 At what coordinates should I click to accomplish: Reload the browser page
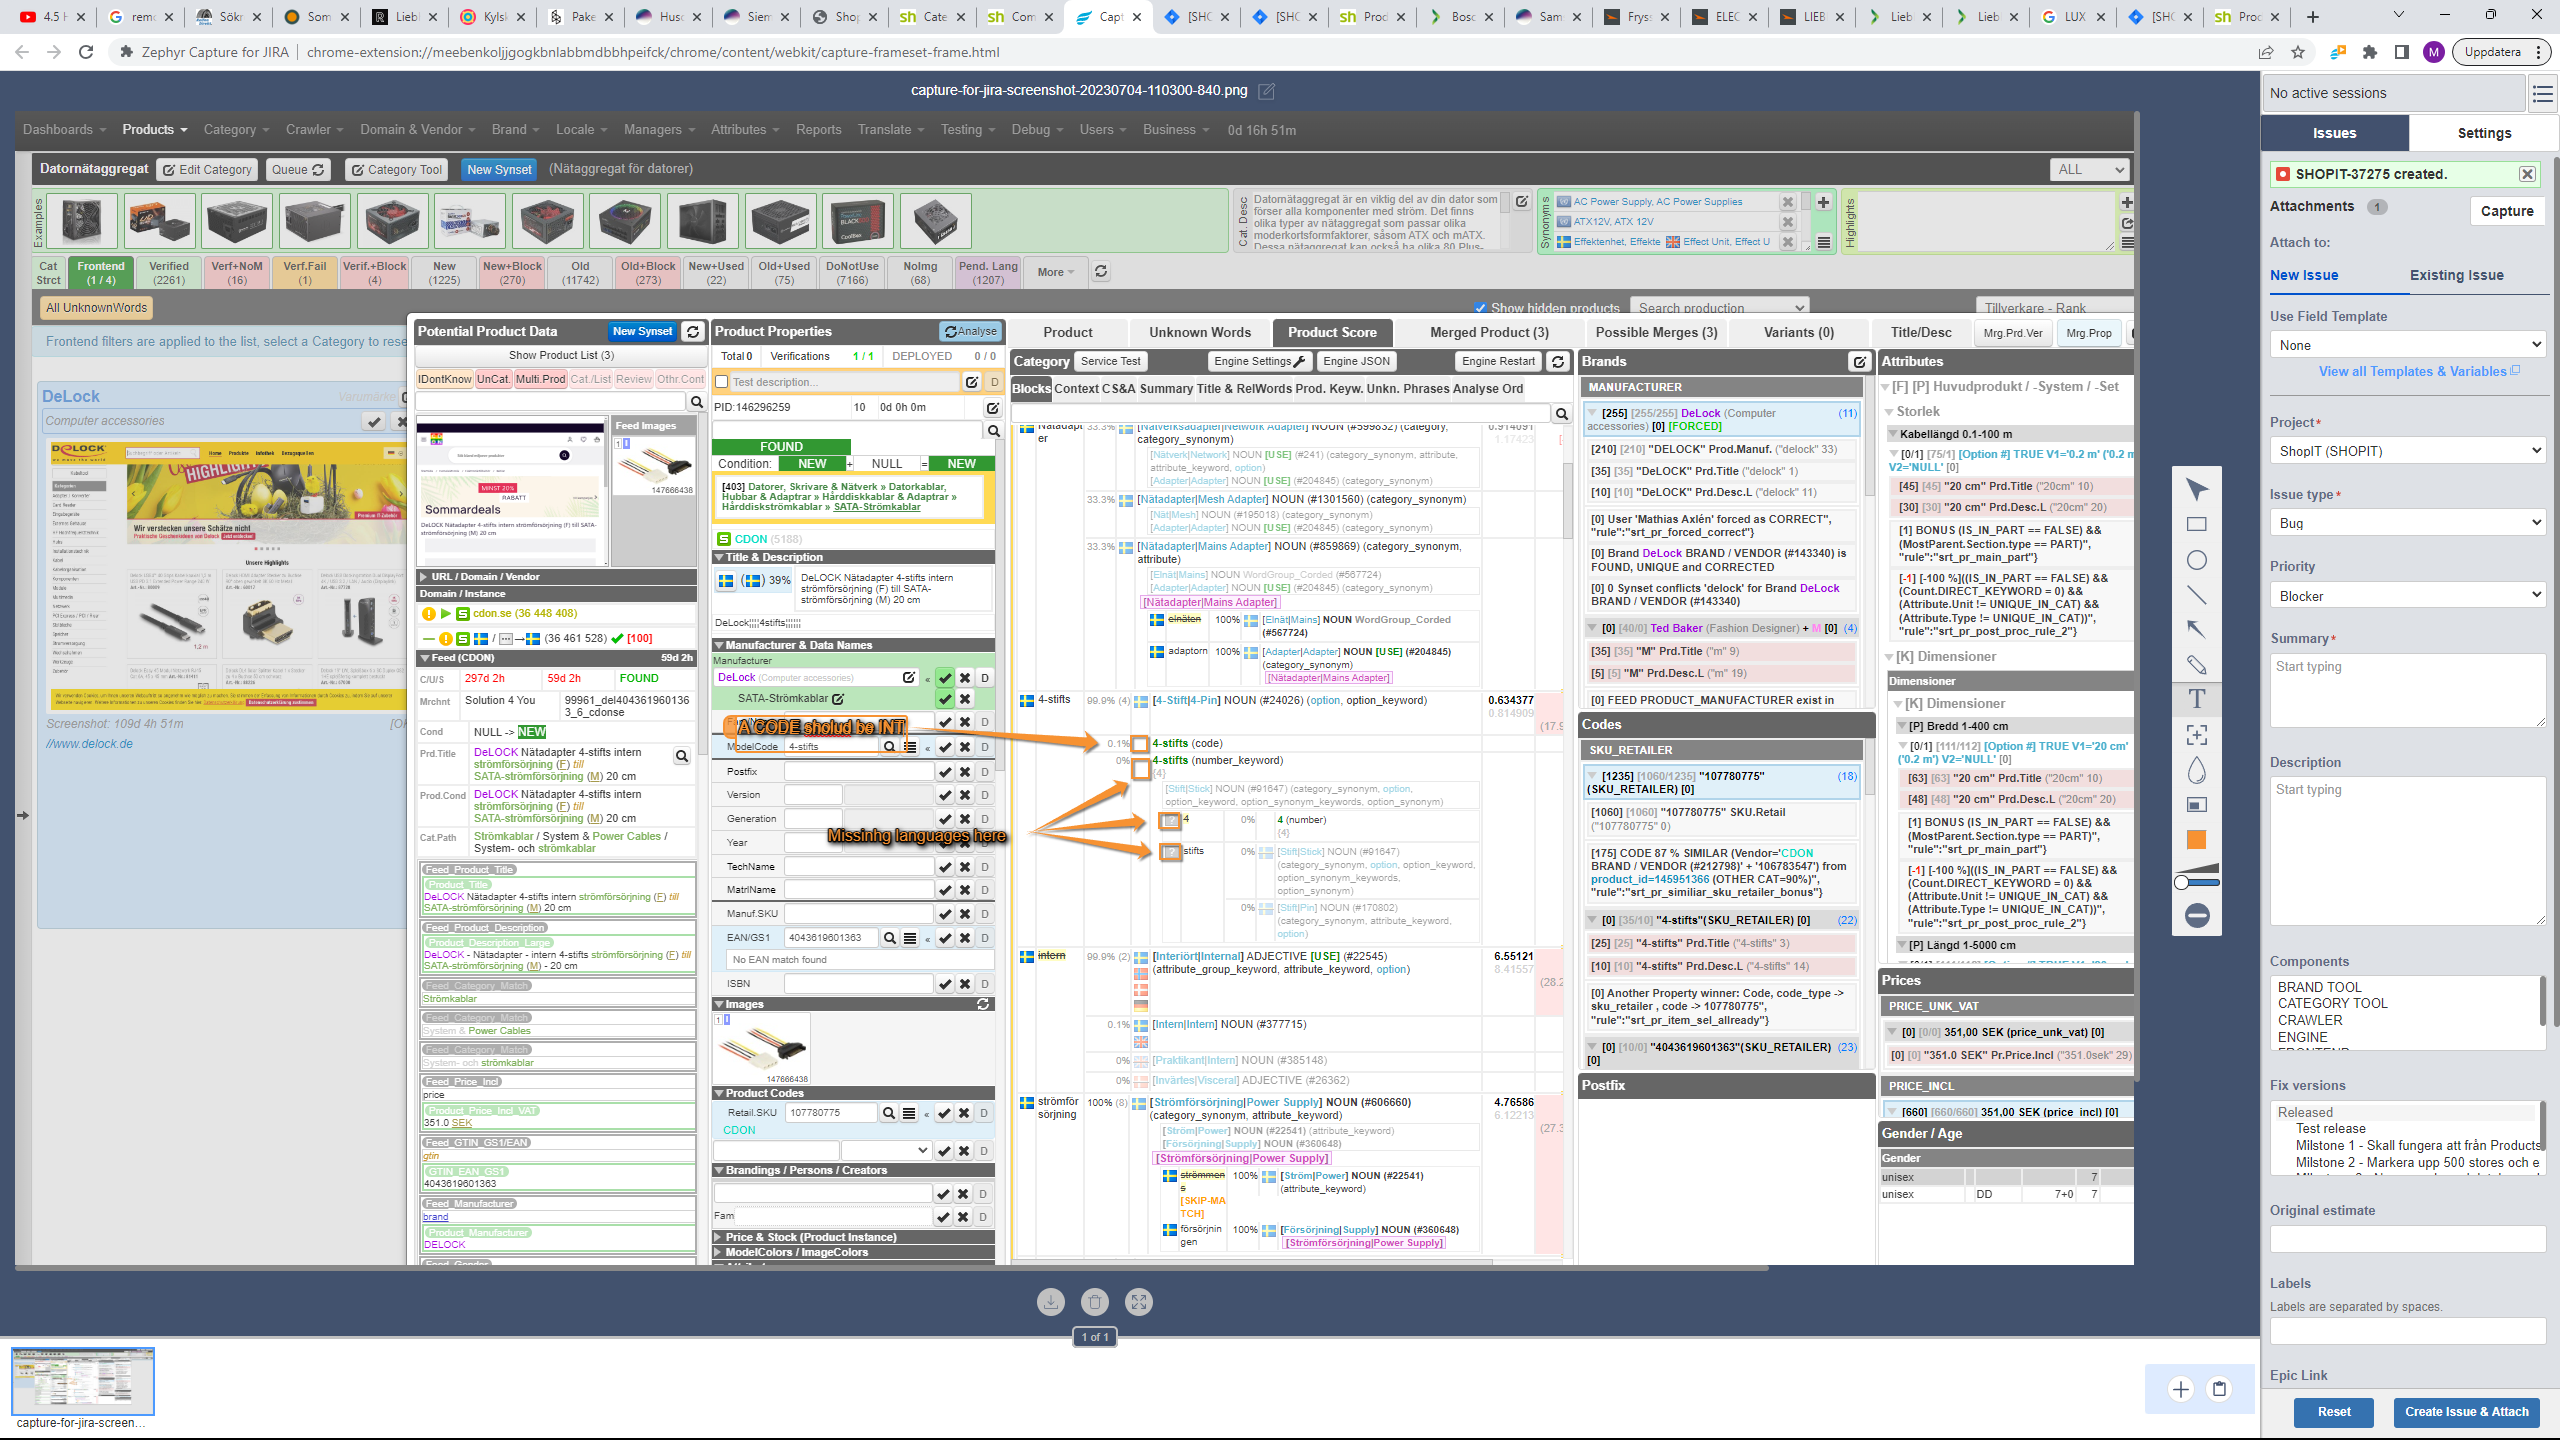(86, 52)
